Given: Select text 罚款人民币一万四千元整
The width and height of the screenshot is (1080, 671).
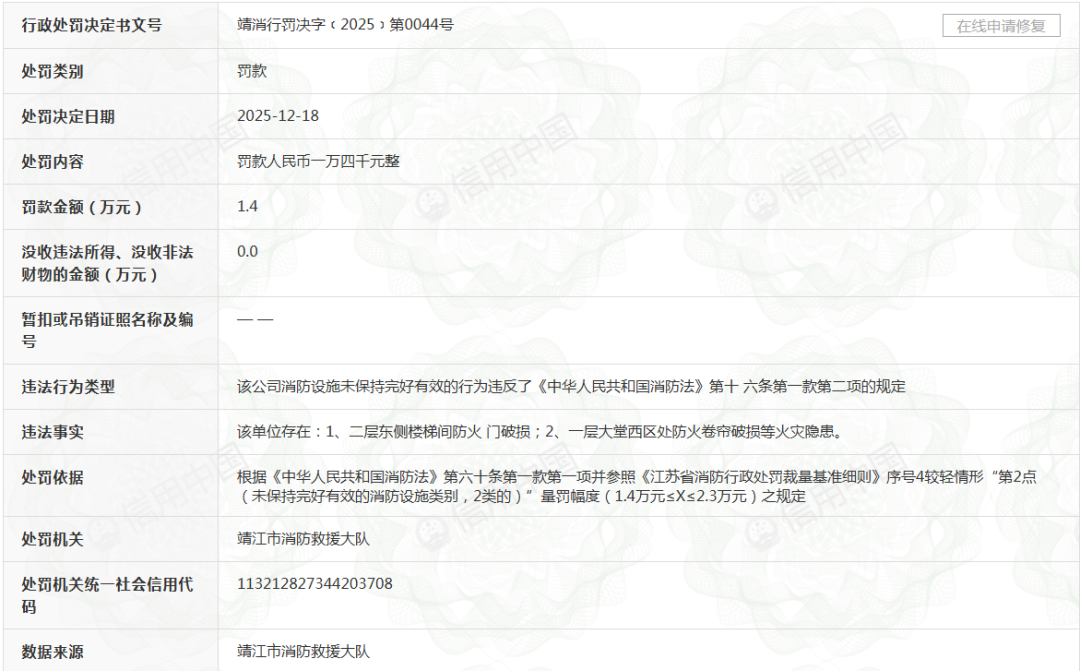Looking at the screenshot, I should click(318, 161).
